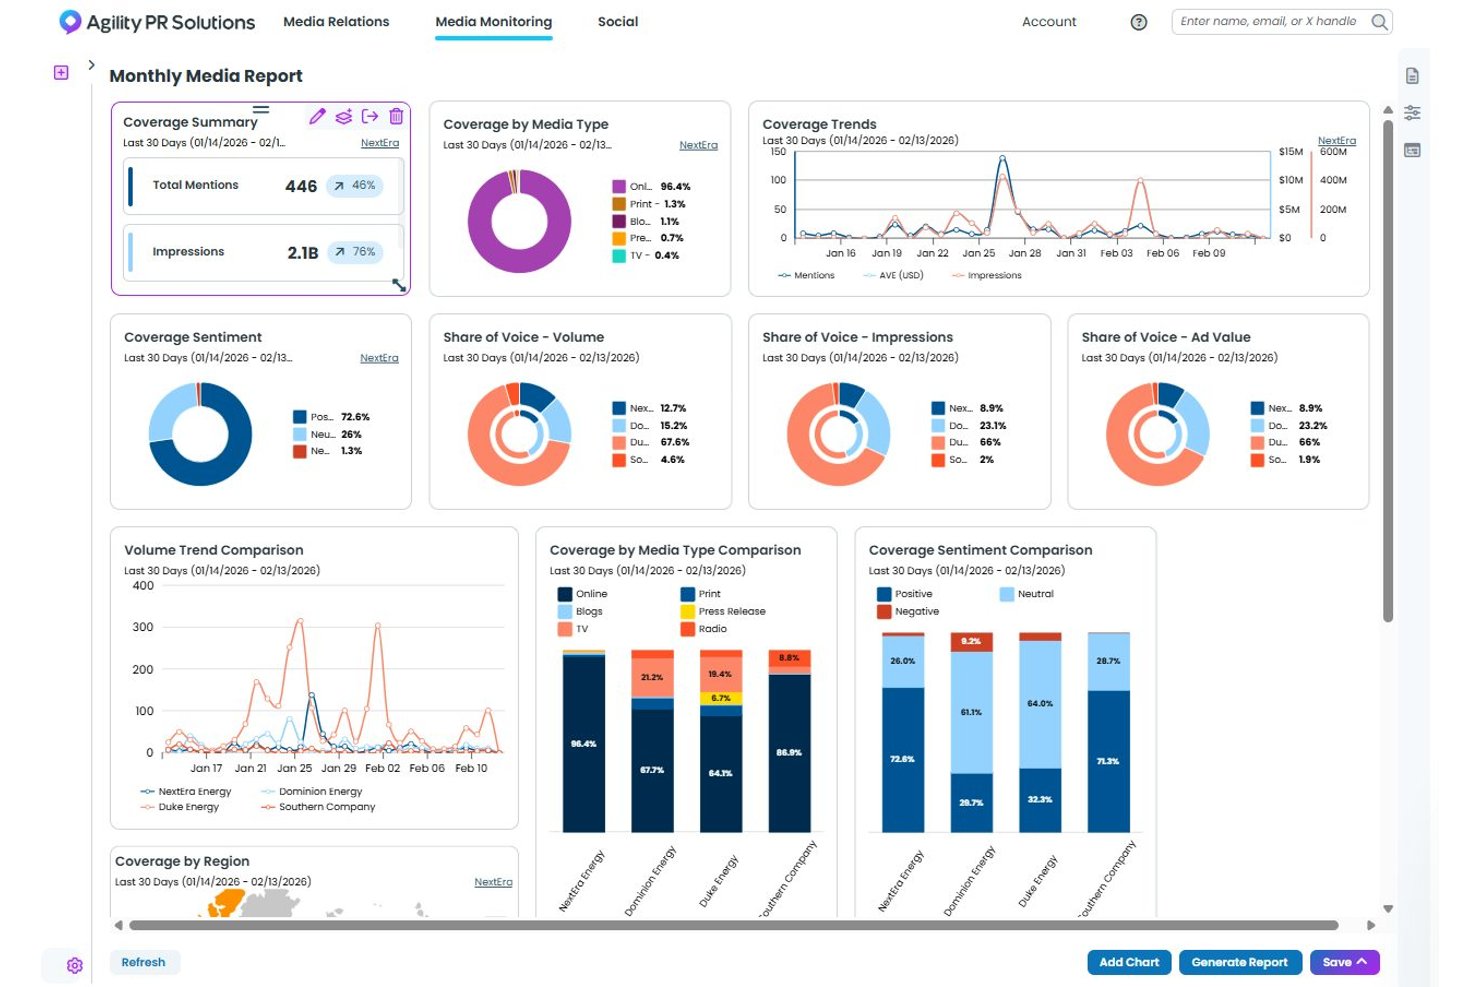Click the 'Monthly Media Report' title
Image resolution: width=1480 pixels, height=987 pixels.
tap(206, 76)
